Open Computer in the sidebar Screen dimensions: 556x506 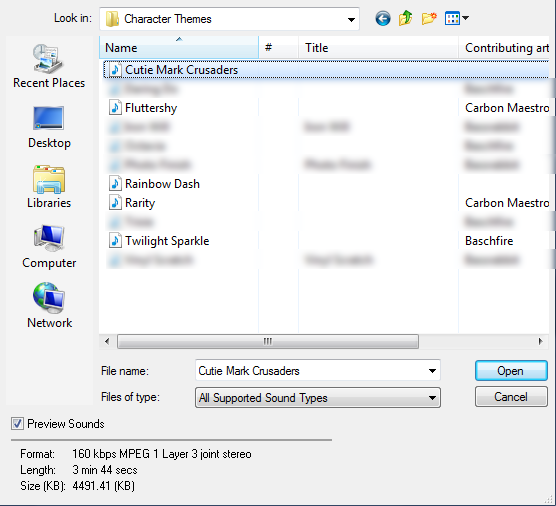49,247
